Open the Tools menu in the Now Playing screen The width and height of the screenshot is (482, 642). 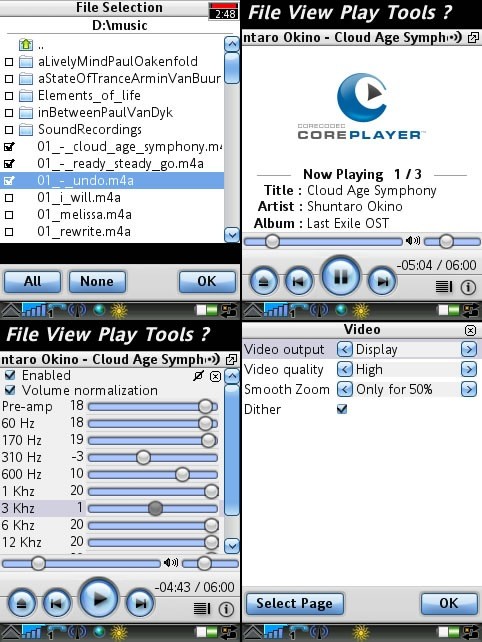pos(410,13)
